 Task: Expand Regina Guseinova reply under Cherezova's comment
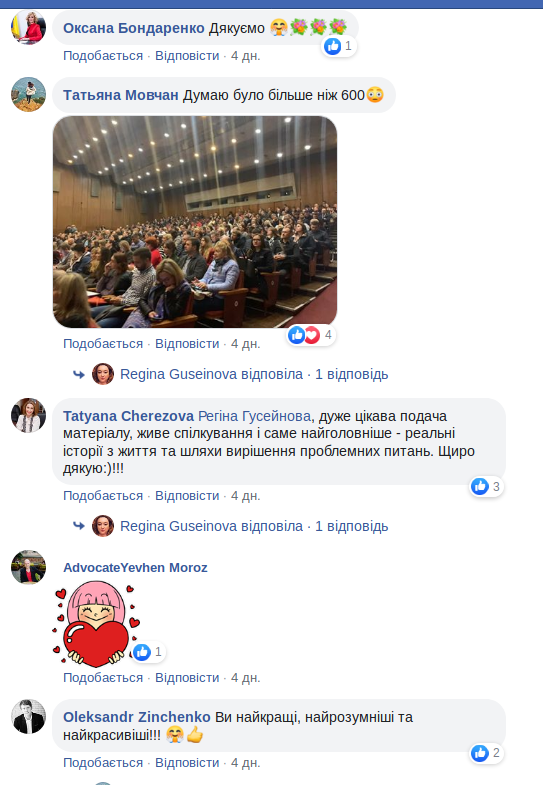click(x=254, y=526)
